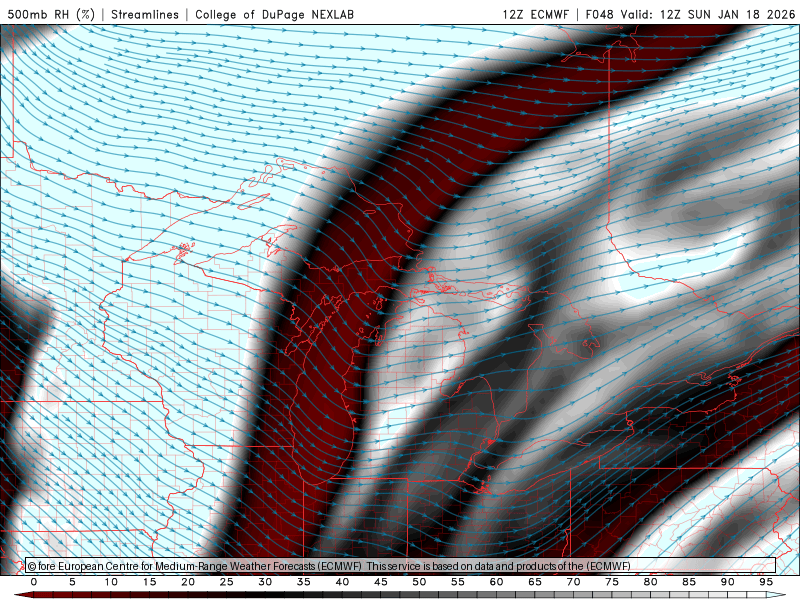Click the "70" colorbar scale label
The height and width of the screenshot is (600, 800).
573,582
